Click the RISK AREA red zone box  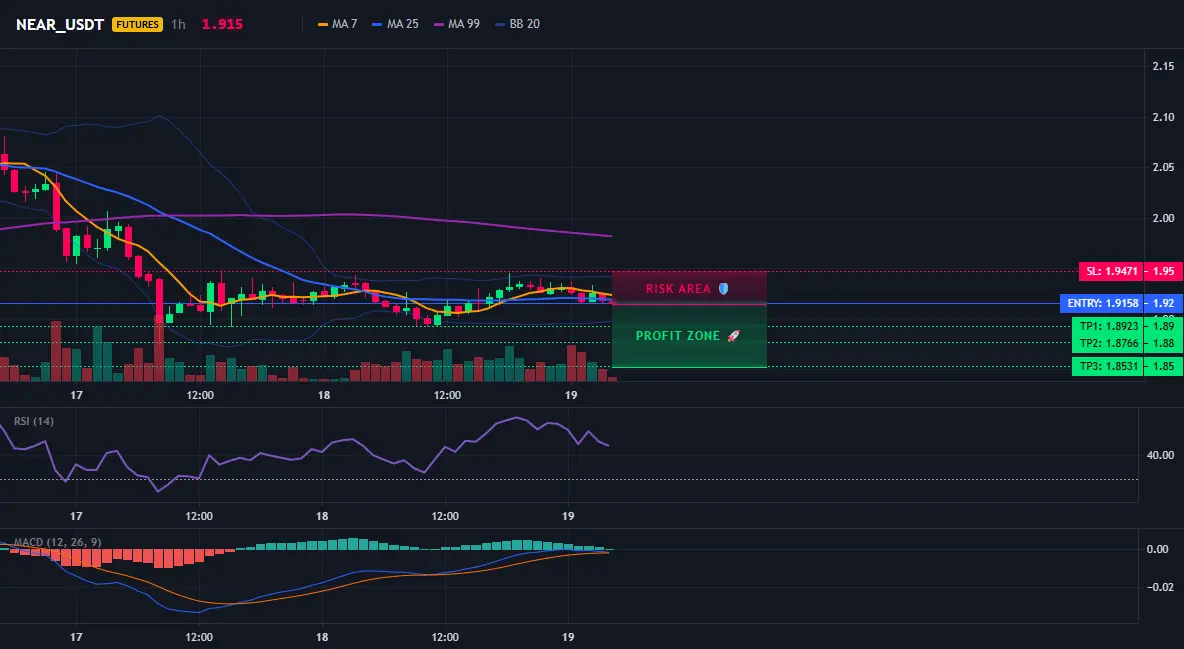pos(689,288)
